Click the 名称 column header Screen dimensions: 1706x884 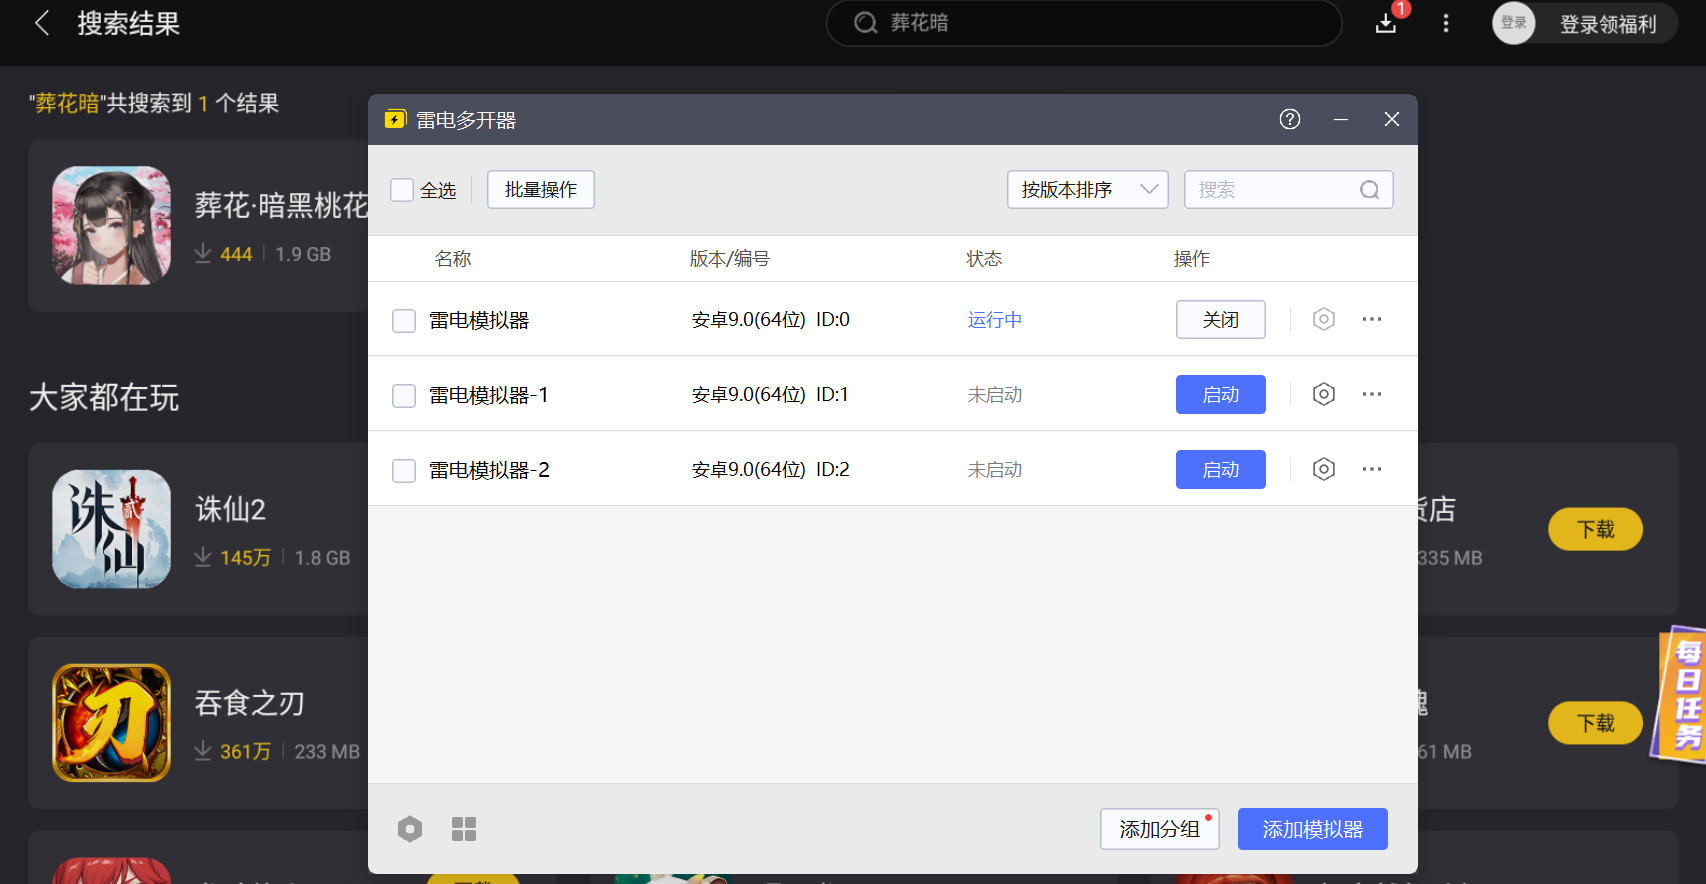click(453, 259)
